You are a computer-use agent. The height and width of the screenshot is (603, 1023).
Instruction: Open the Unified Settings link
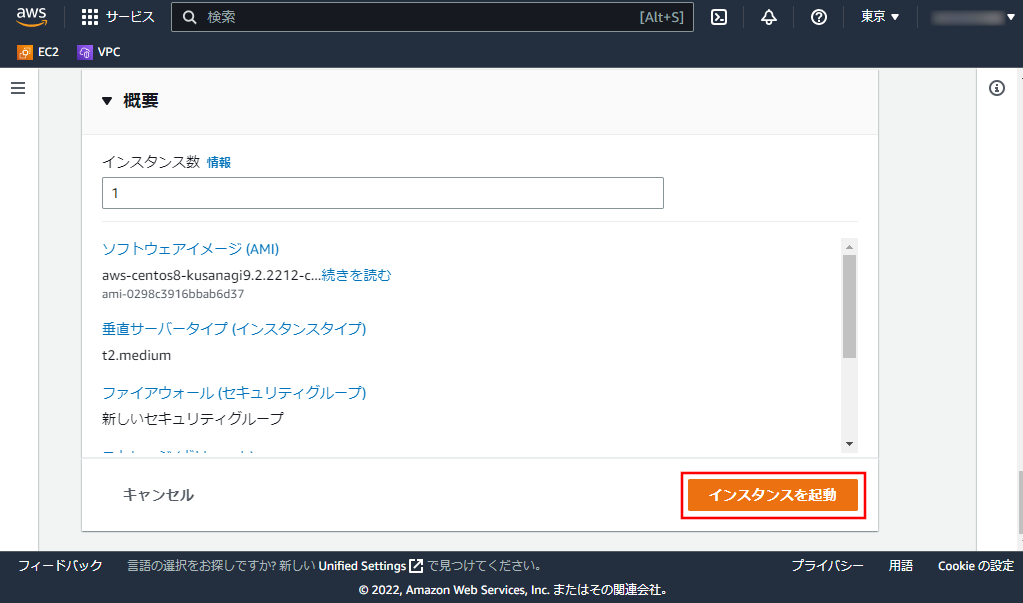[371, 566]
